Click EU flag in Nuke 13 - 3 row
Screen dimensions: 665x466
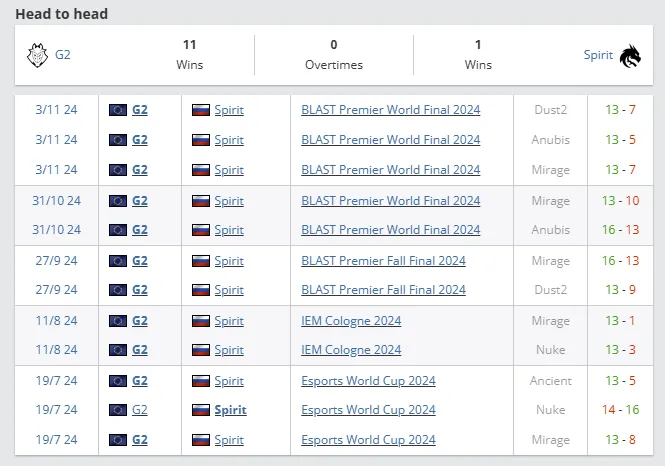pos(118,350)
